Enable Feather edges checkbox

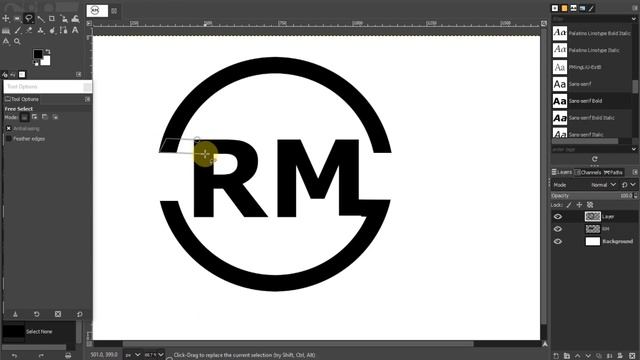pos(9,139)
